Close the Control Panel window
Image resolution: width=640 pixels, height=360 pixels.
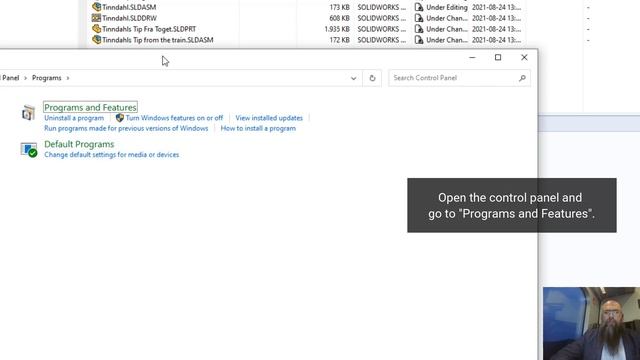point(524,58)
